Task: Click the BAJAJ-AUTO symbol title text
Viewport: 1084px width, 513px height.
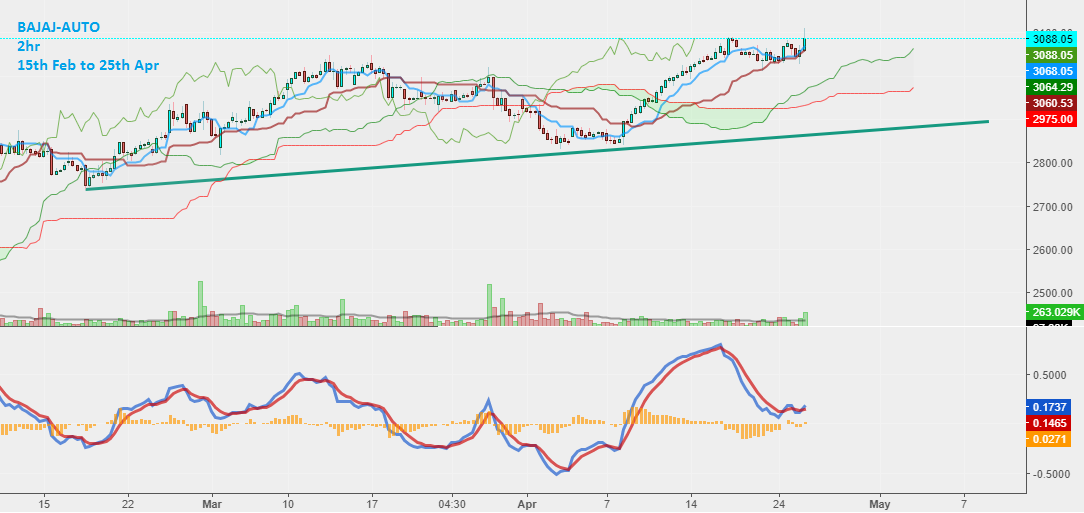Action: 59,28
